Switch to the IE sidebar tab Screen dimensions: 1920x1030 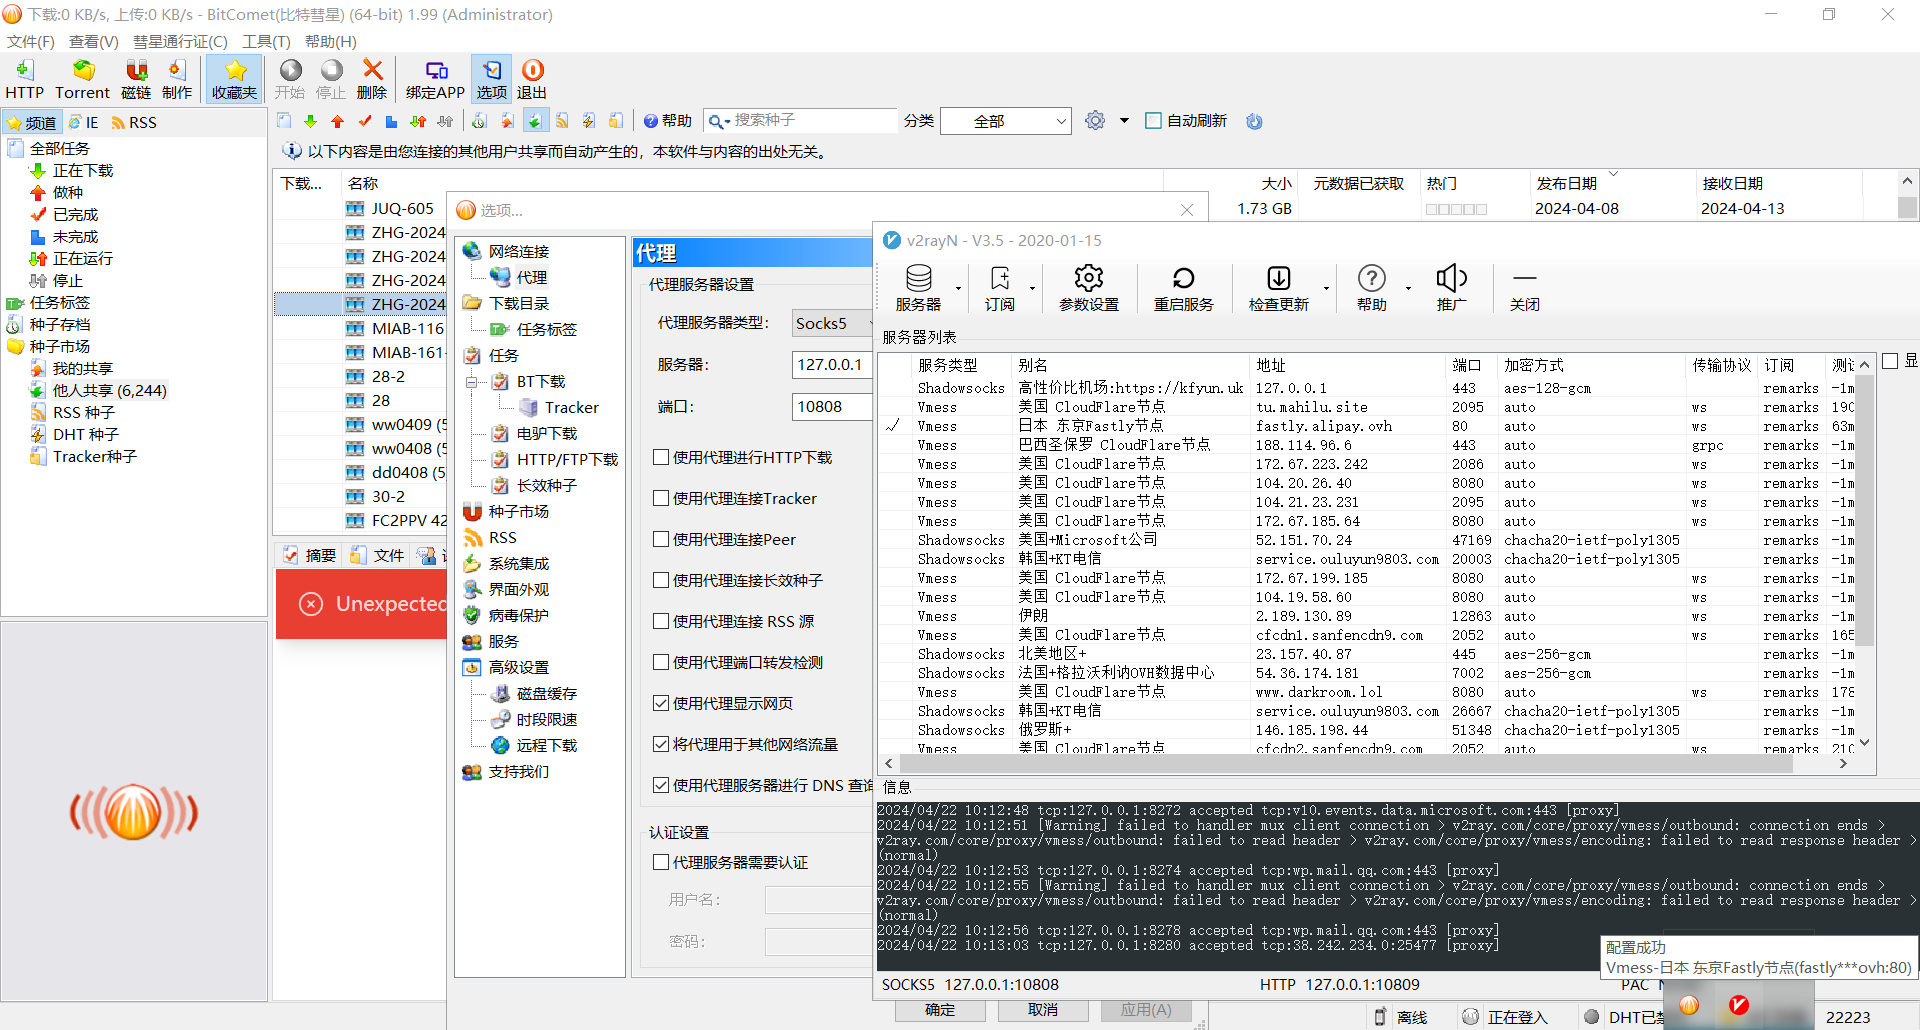tap(84, 122)
